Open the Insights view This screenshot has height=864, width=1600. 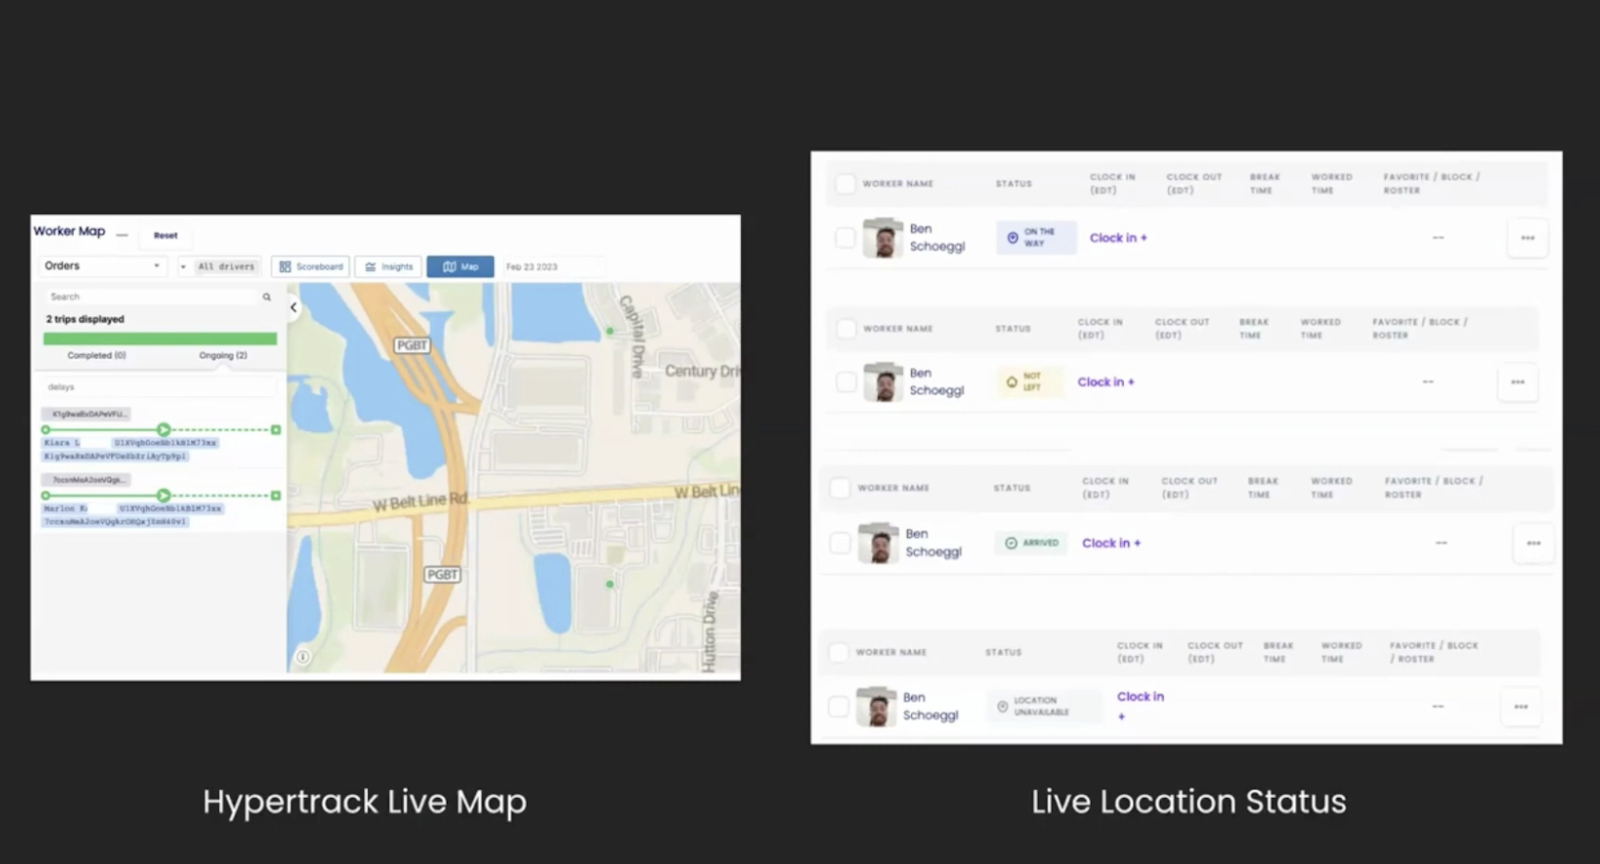tap(389, 267)
